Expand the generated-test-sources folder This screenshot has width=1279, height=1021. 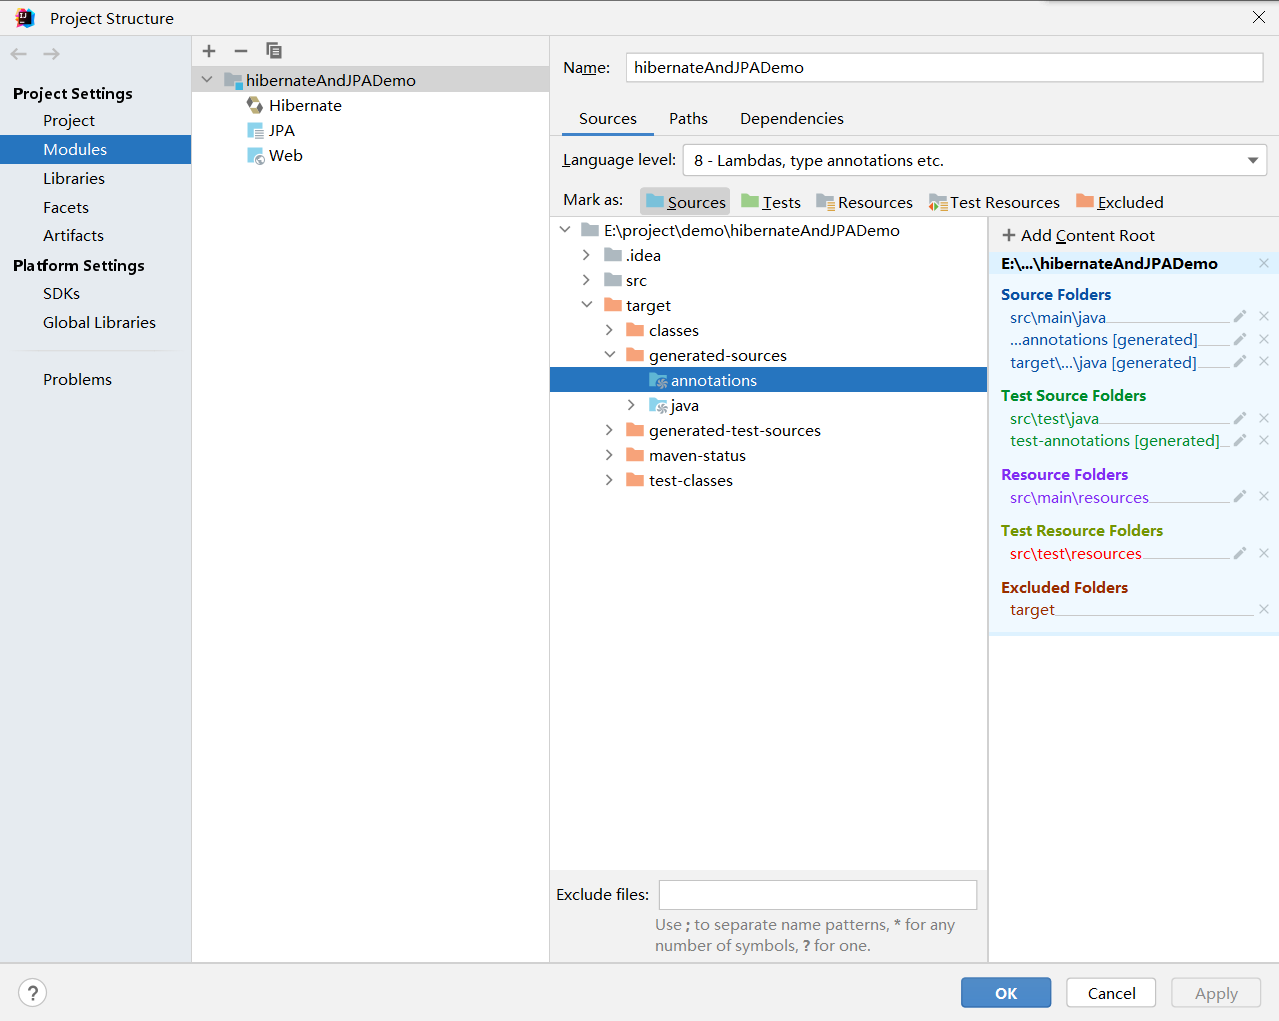tap(609, 430)
